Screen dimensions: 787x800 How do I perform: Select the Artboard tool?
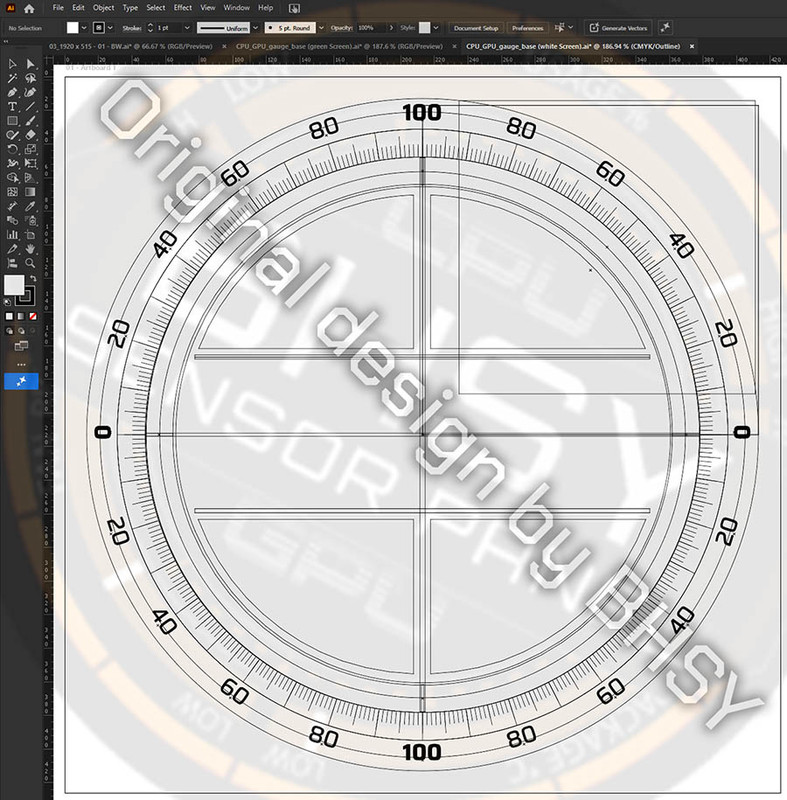pyautogui.click(x=31, y=235)
